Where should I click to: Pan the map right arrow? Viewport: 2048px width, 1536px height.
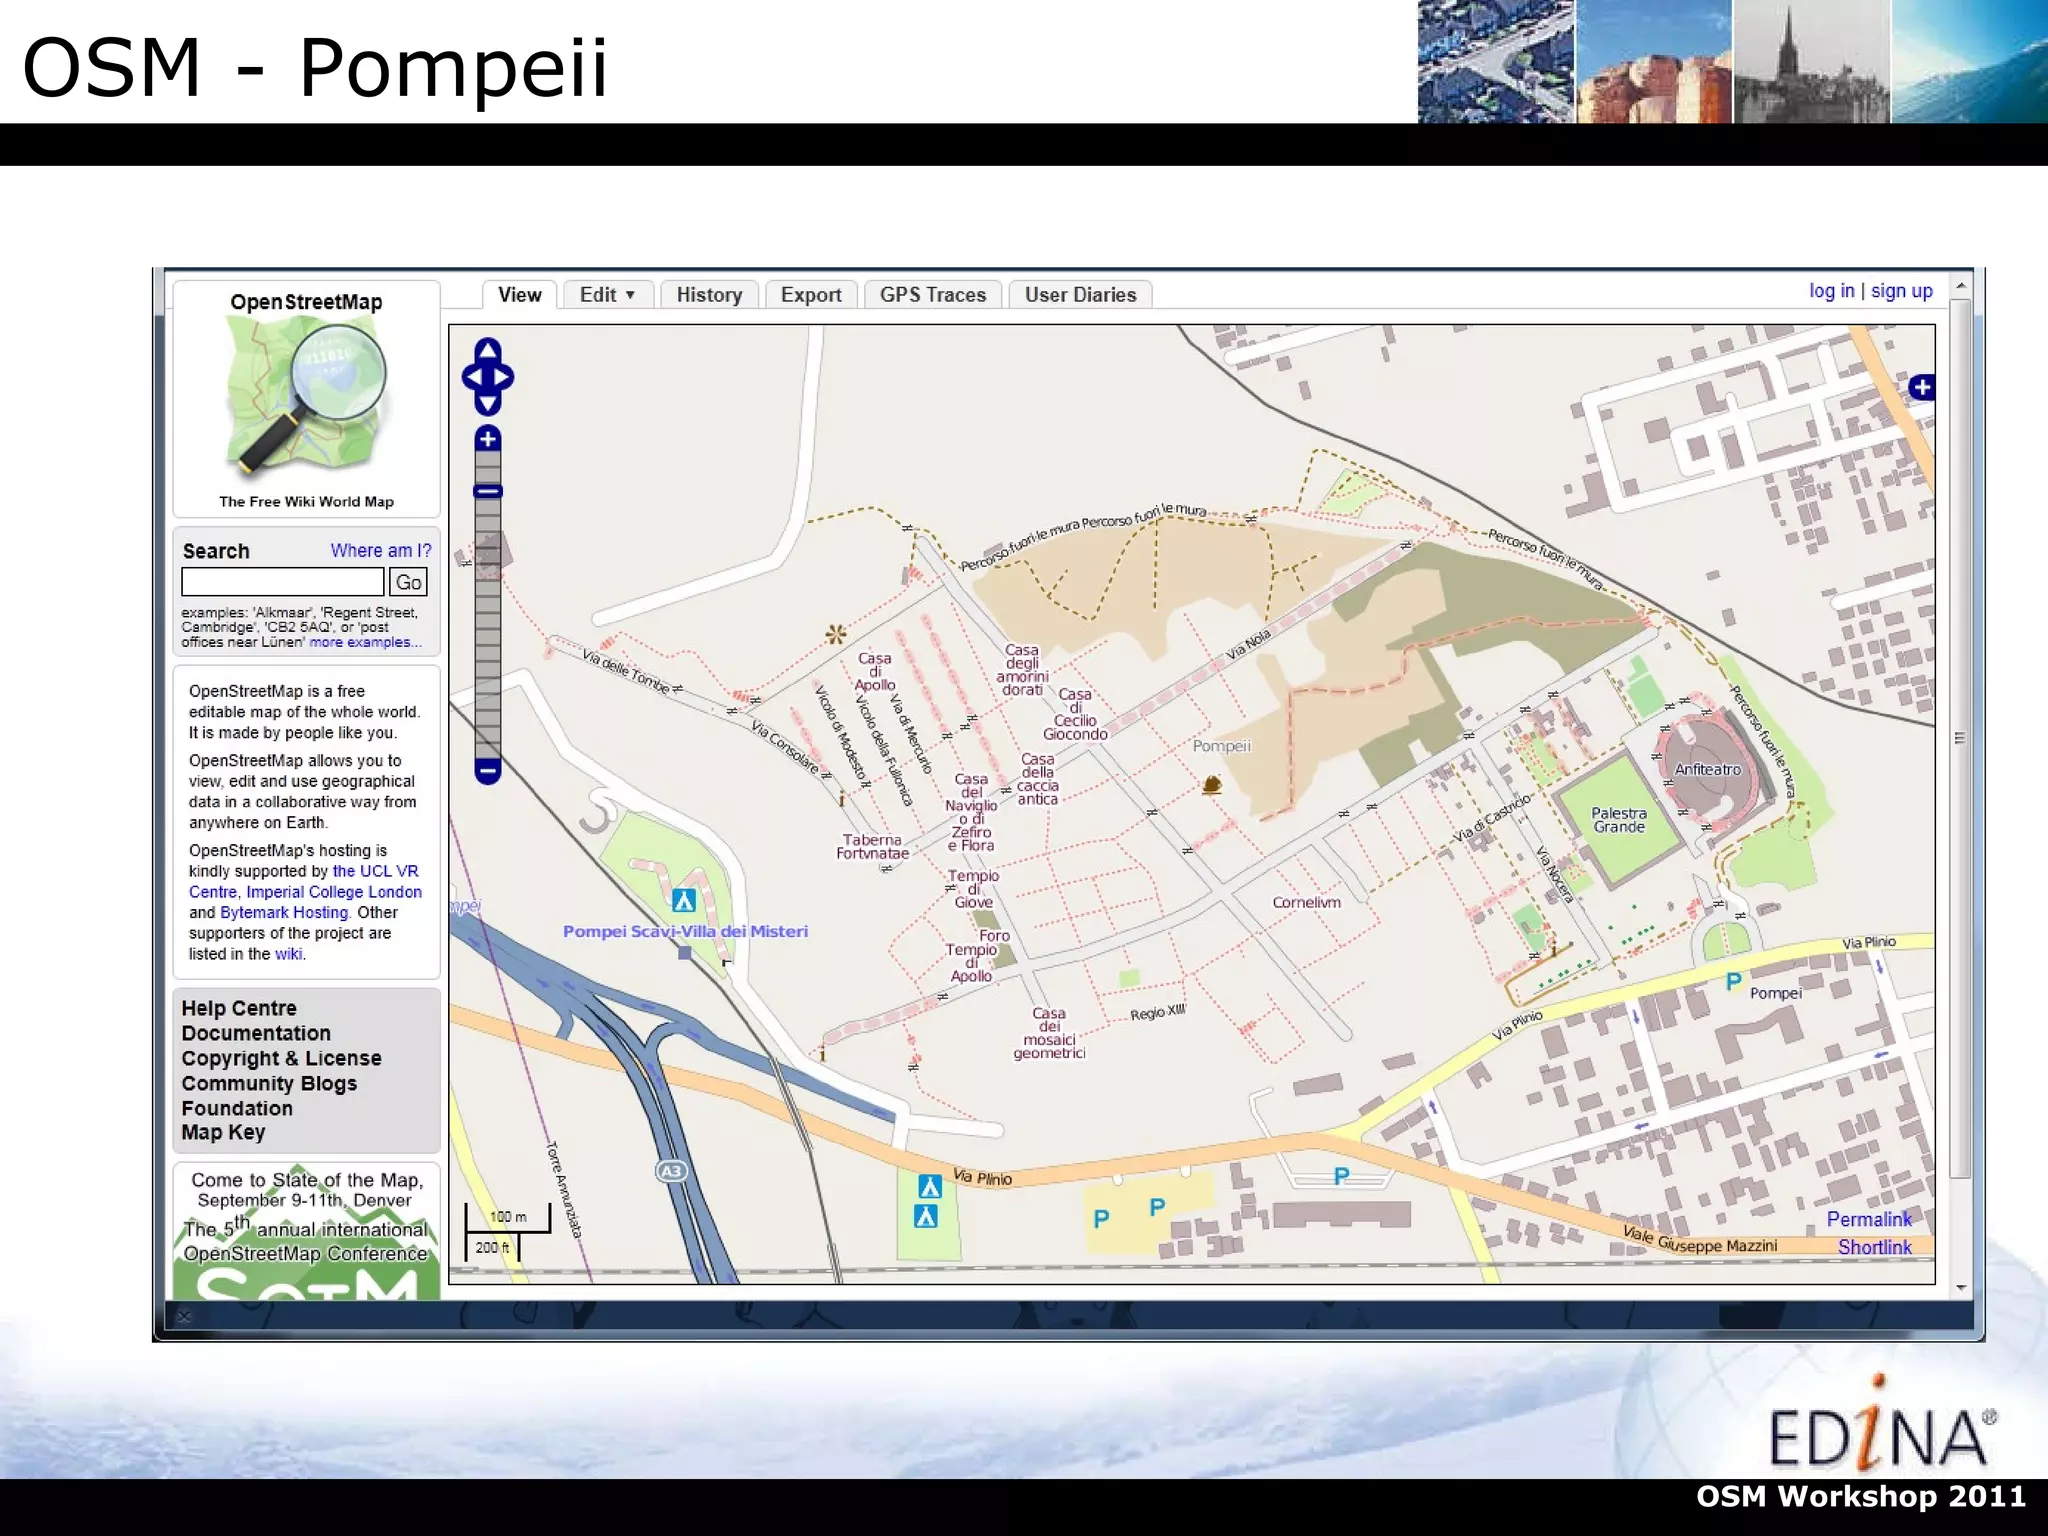click(x=503, y=377)
